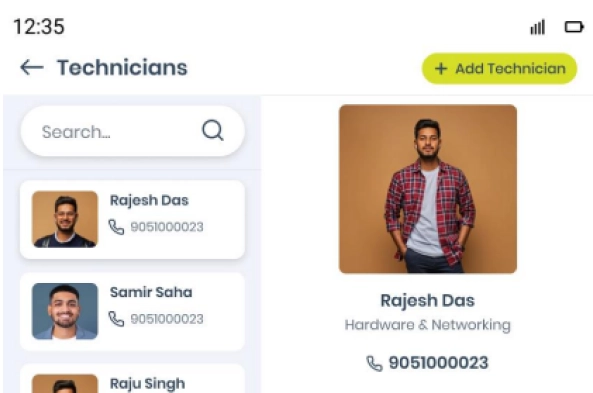Image resolution: width=593 pixels, height=393 pixels.
Task: Open the Raju Singh technician card
Action: [132, 379]
